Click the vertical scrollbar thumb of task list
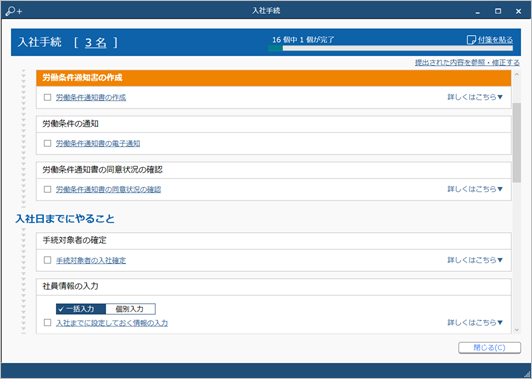Screen dimensions: 532x379 click(516, 143)
